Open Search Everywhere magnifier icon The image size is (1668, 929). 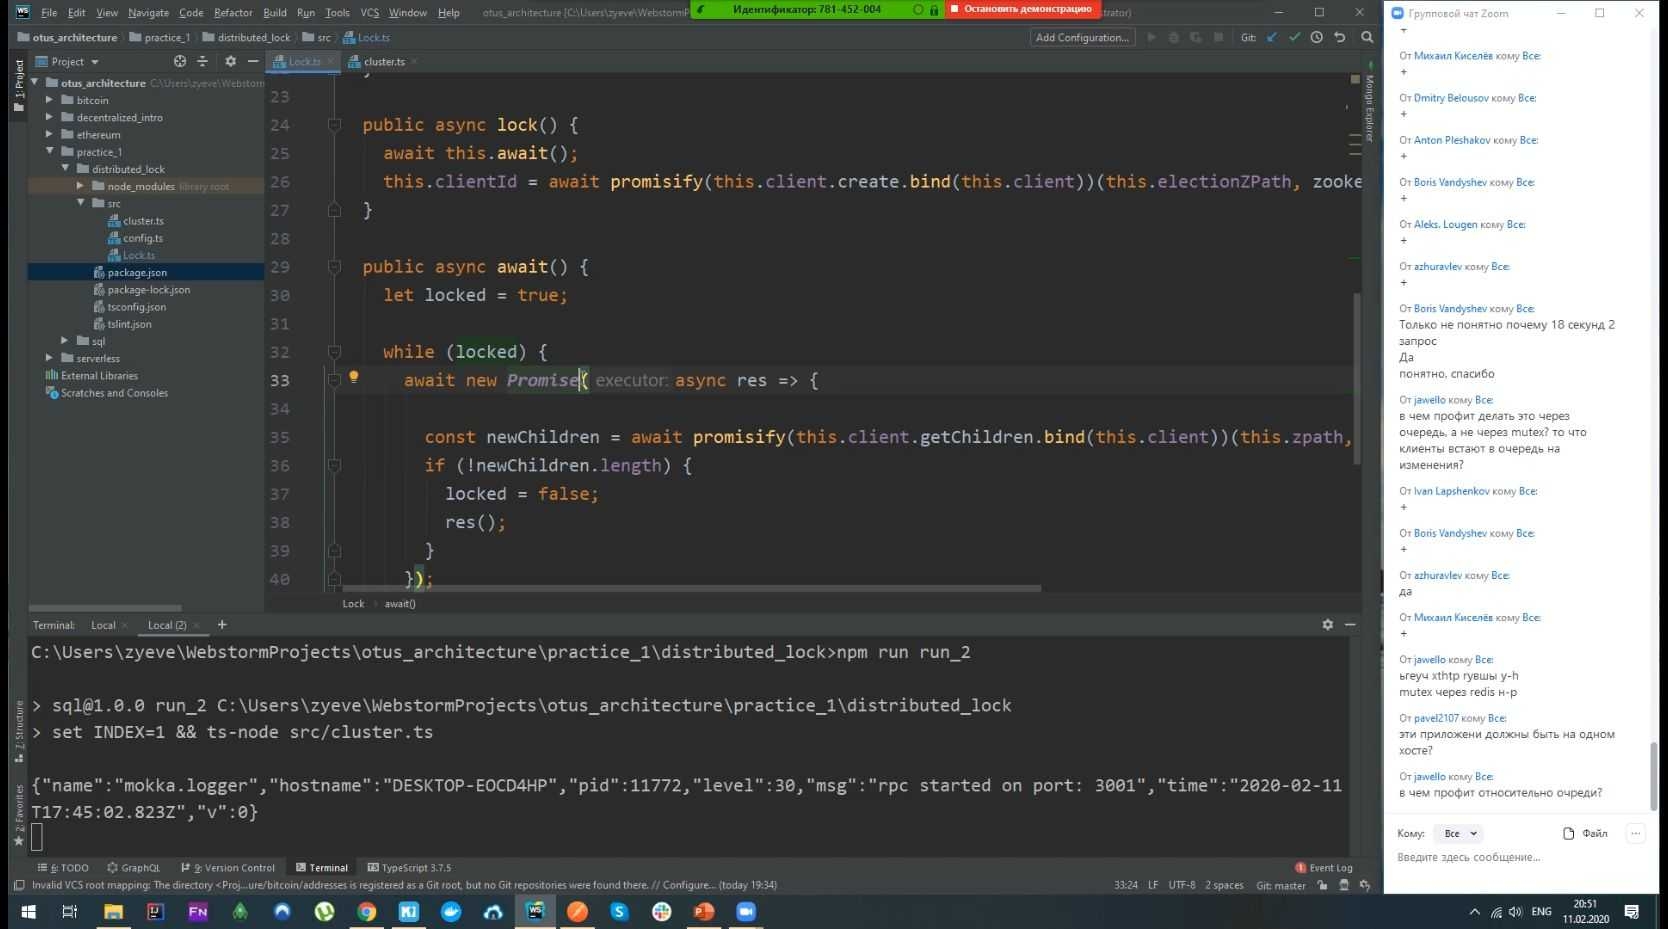(x=1367, y=37)
